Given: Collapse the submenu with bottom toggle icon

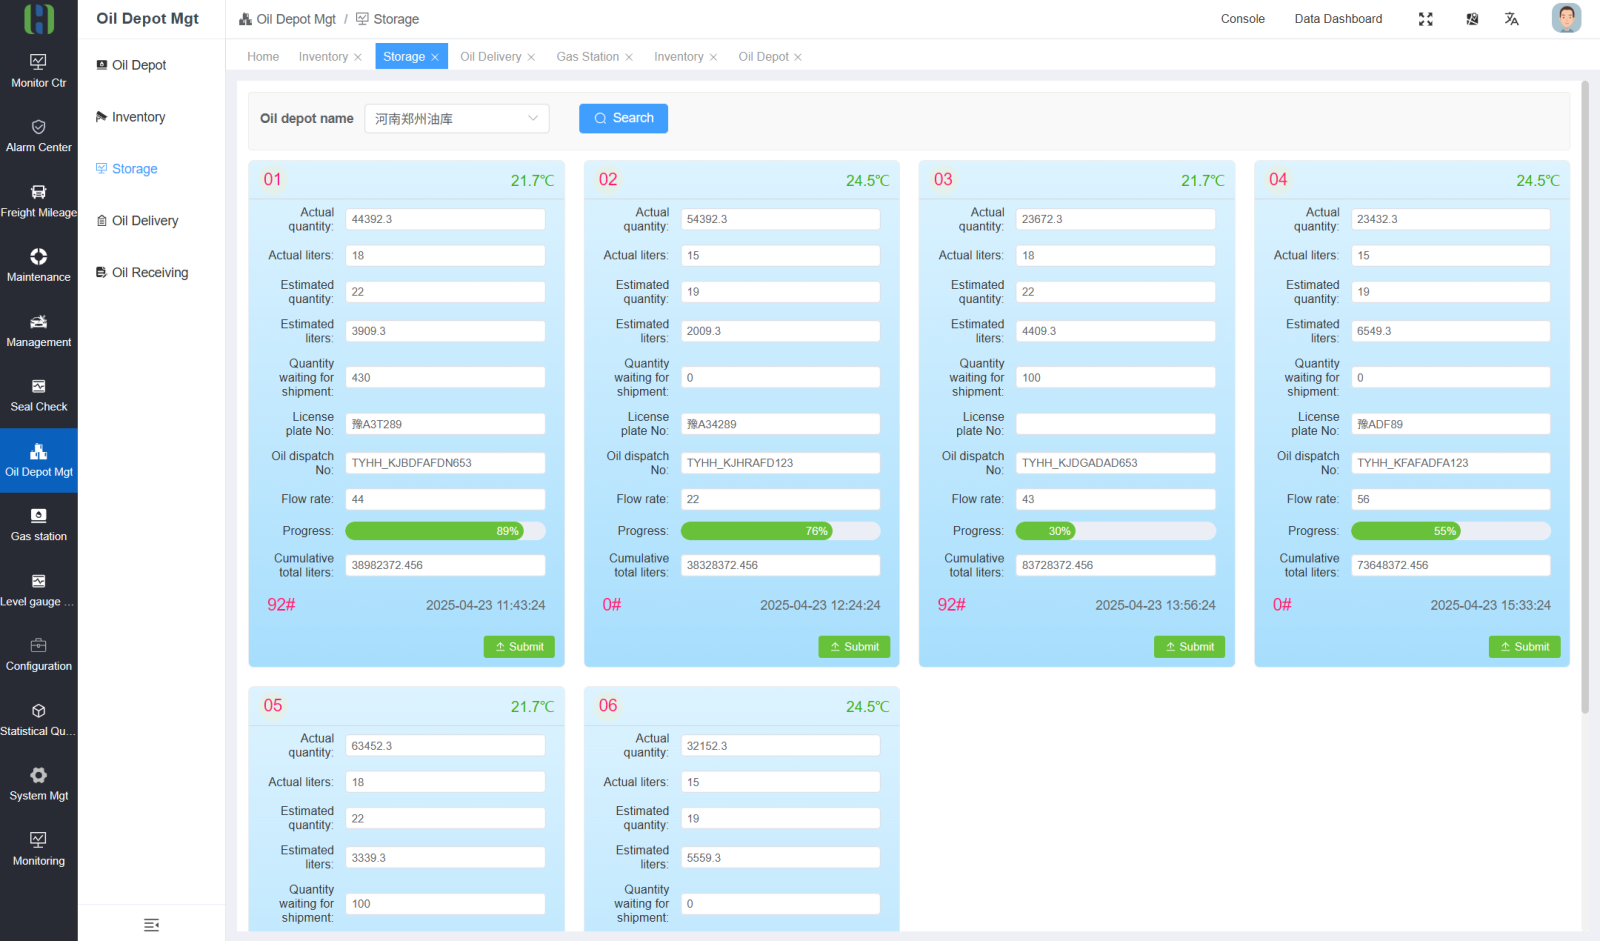Looking at the screenshot, I should click(x=151, y=925).
